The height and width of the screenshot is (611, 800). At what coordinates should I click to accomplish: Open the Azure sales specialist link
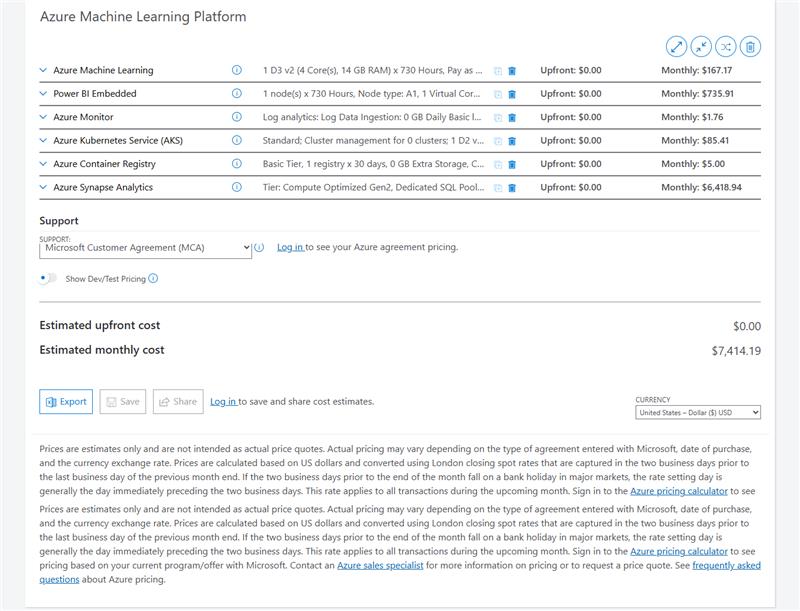tap(380, 565)
